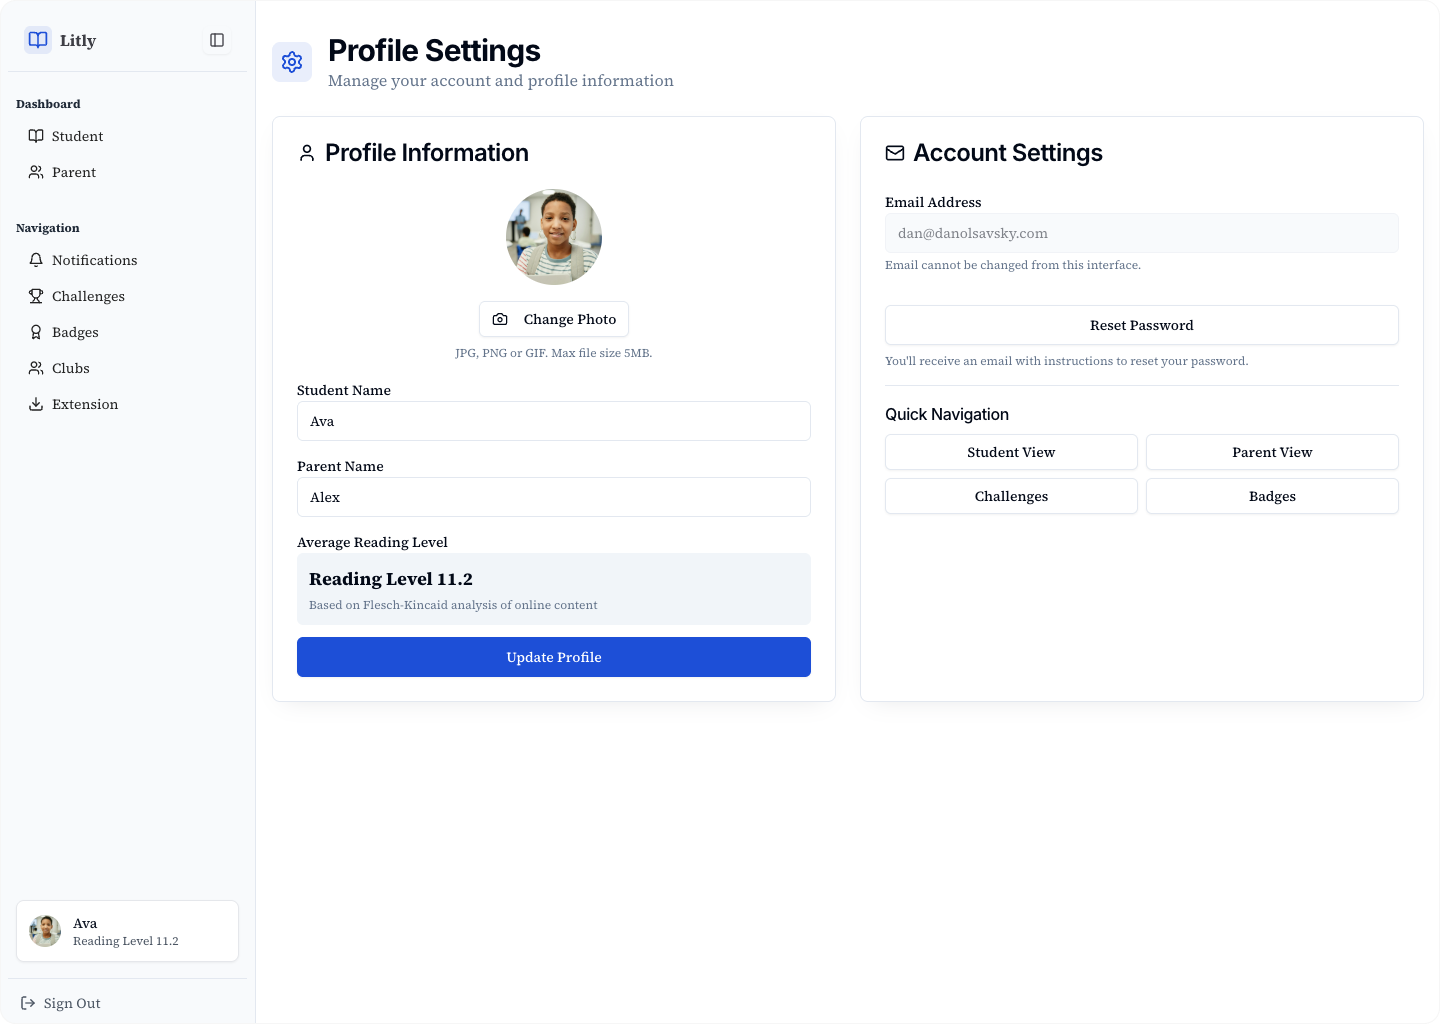Go to Student View quick navigation
1440x1024 pixels.
click(1011, 452)
